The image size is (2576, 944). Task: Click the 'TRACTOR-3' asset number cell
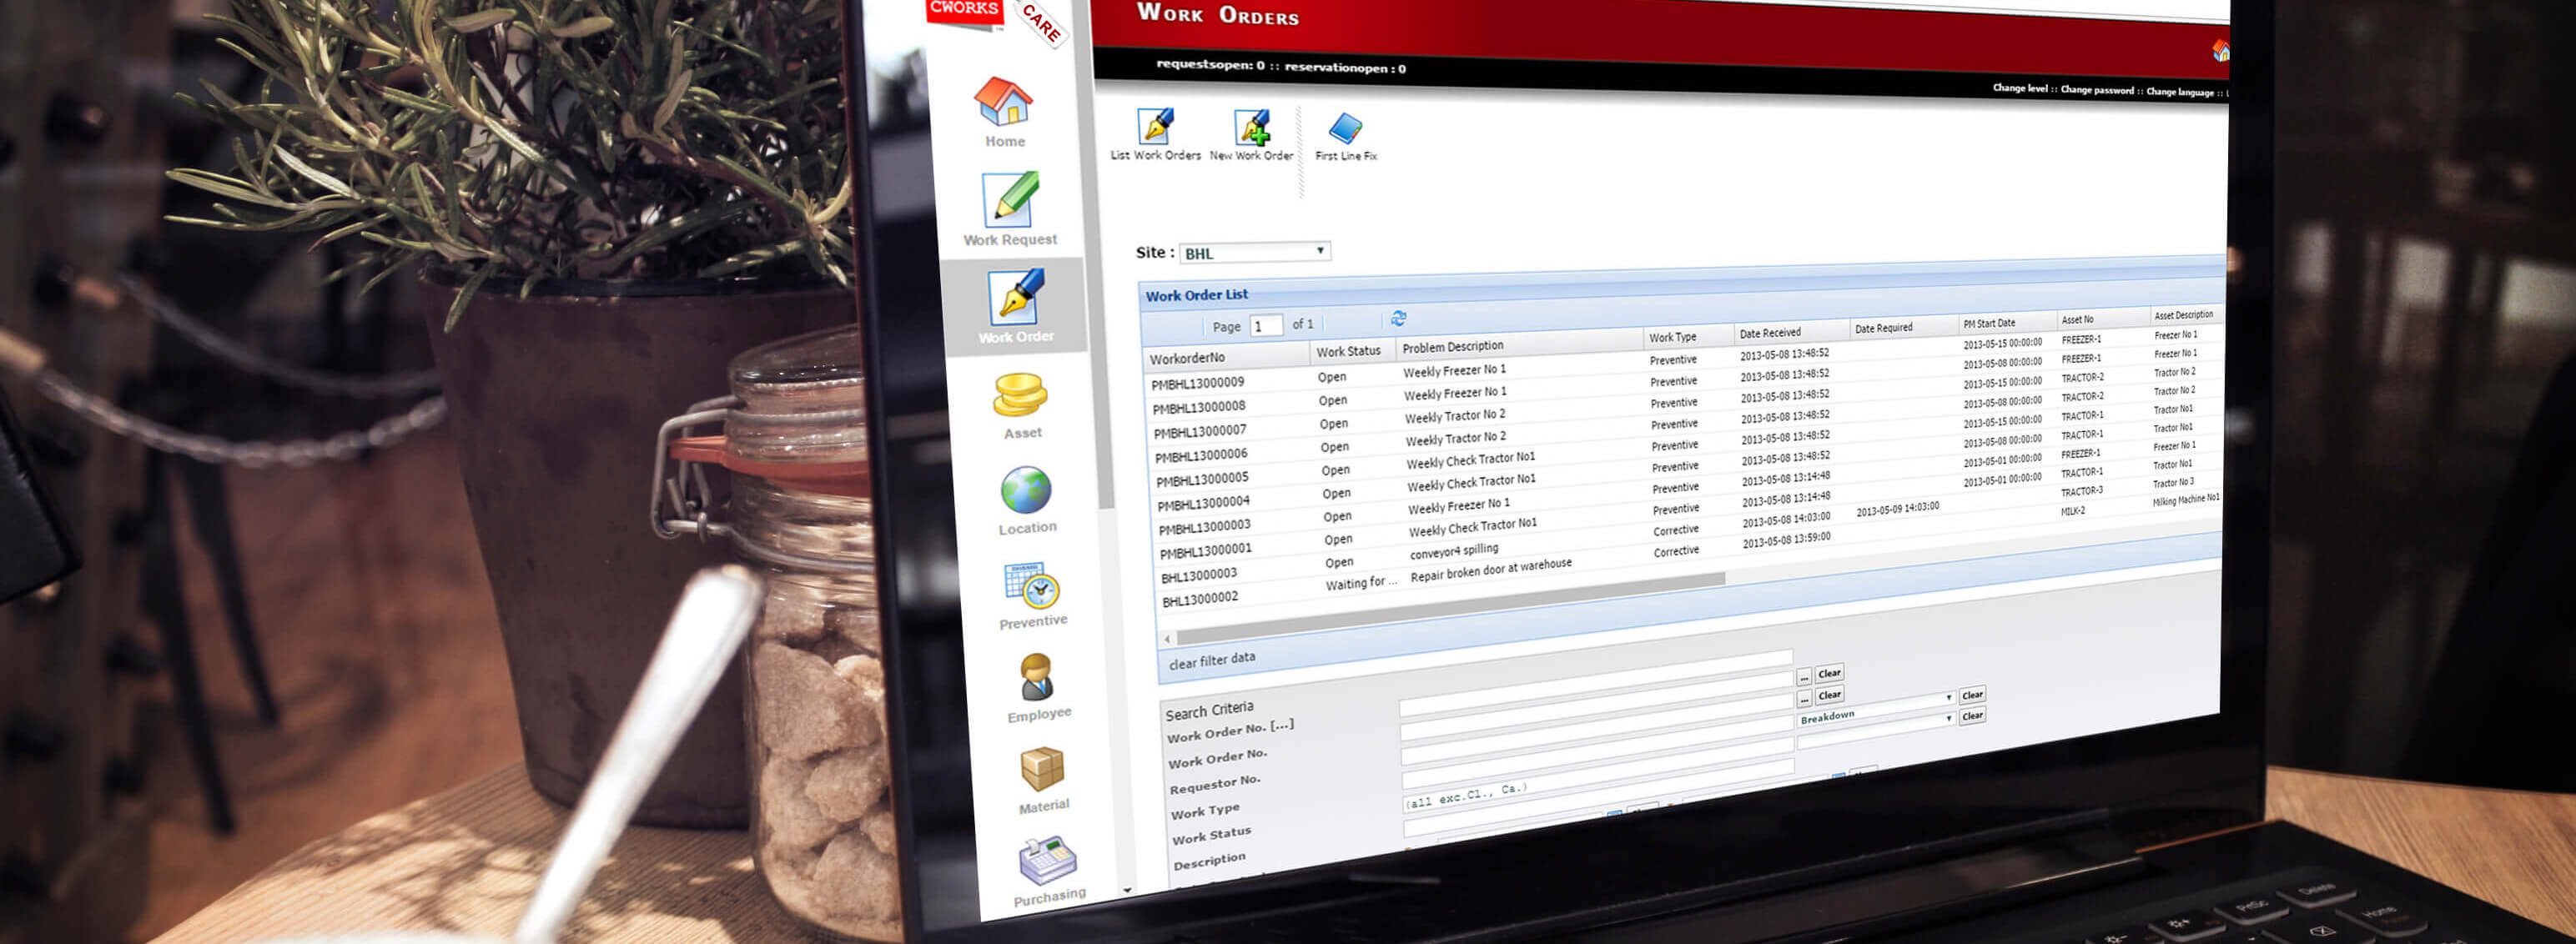click(x=2081, y=491)
